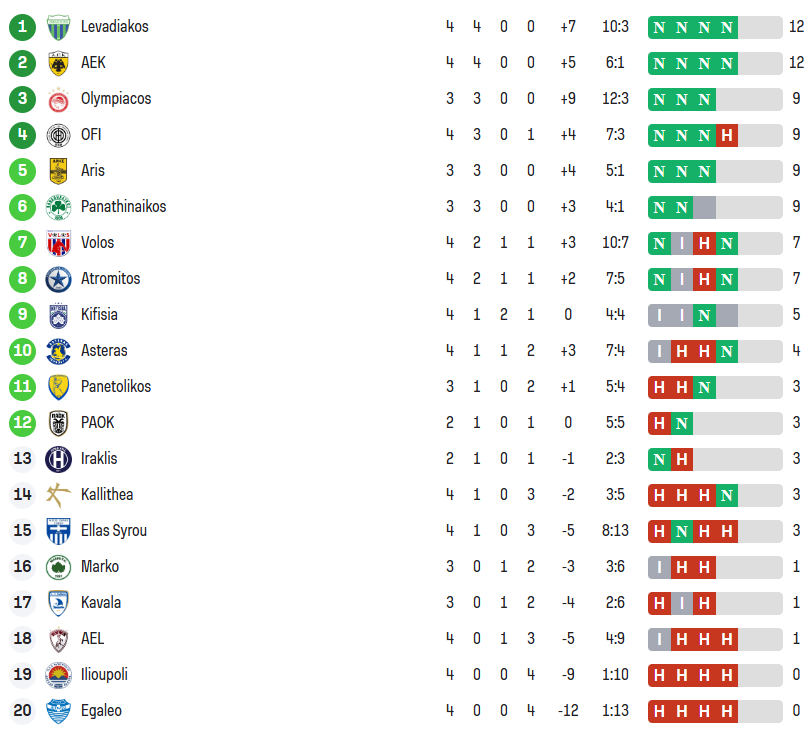
Task: Click the rank 12 position badge
Action: tap(22, 423)
